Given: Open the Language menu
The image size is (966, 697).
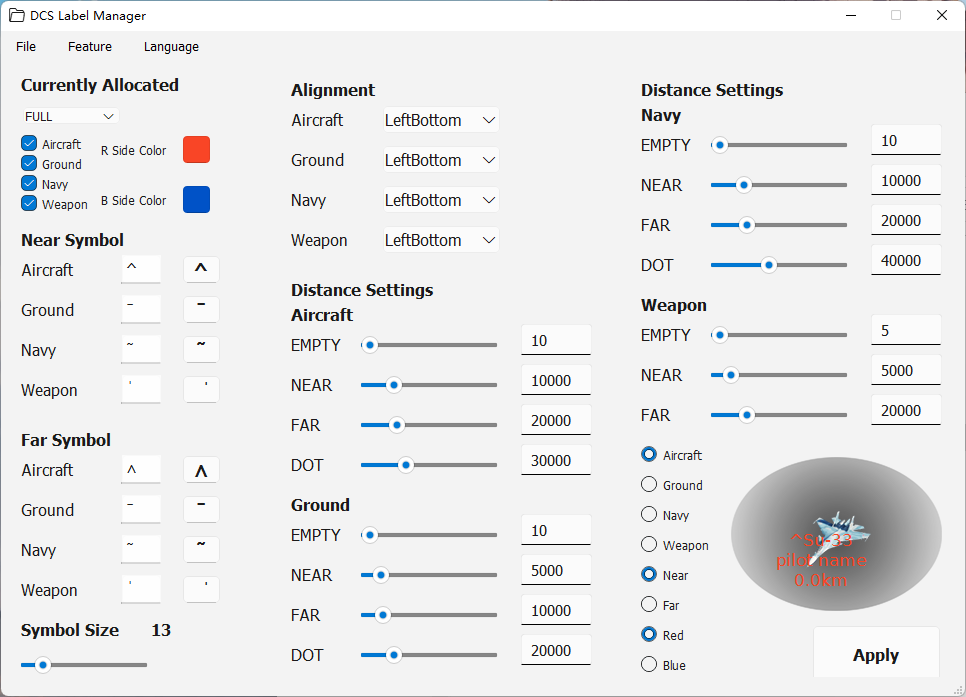Looking at the screenshot, I should click(x=170, y=46).
